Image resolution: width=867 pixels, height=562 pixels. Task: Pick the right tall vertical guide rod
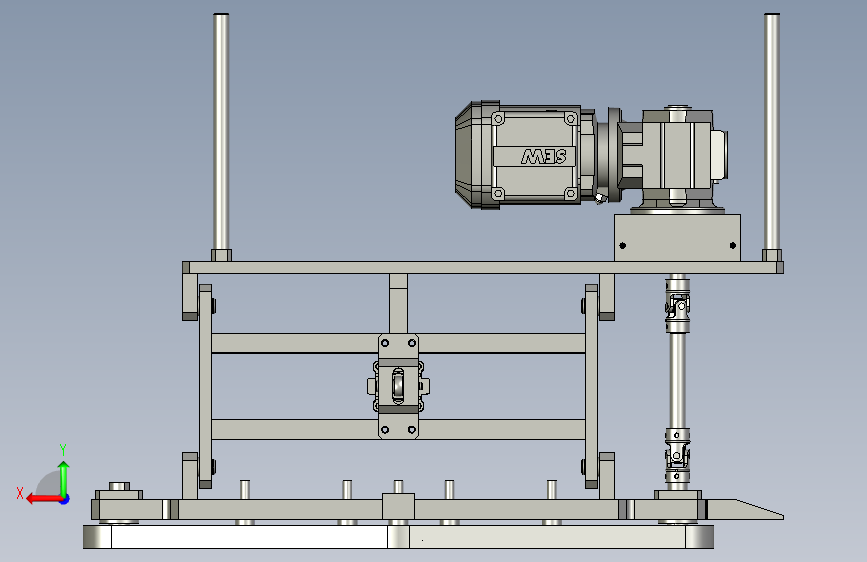(x=772, y=133)
